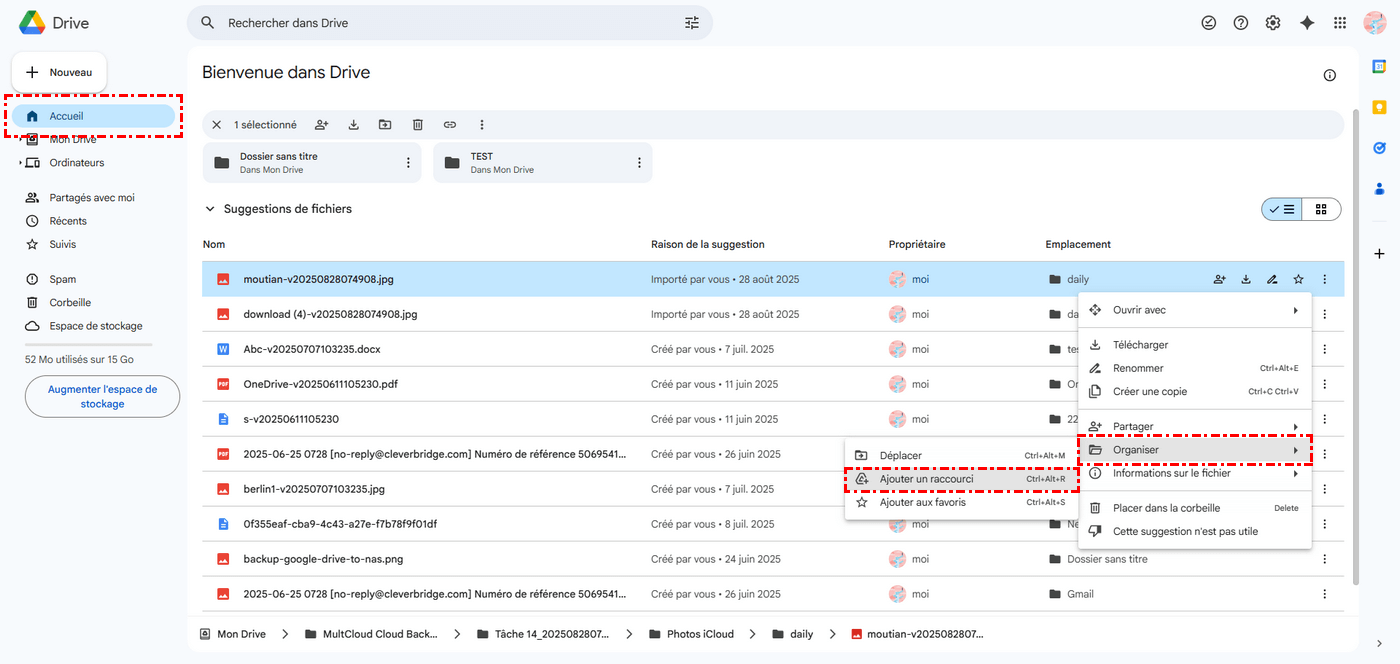Screen dimensions: 1400x664
Task: Open Google Keep from the side panel
Action: (1379, 107)
